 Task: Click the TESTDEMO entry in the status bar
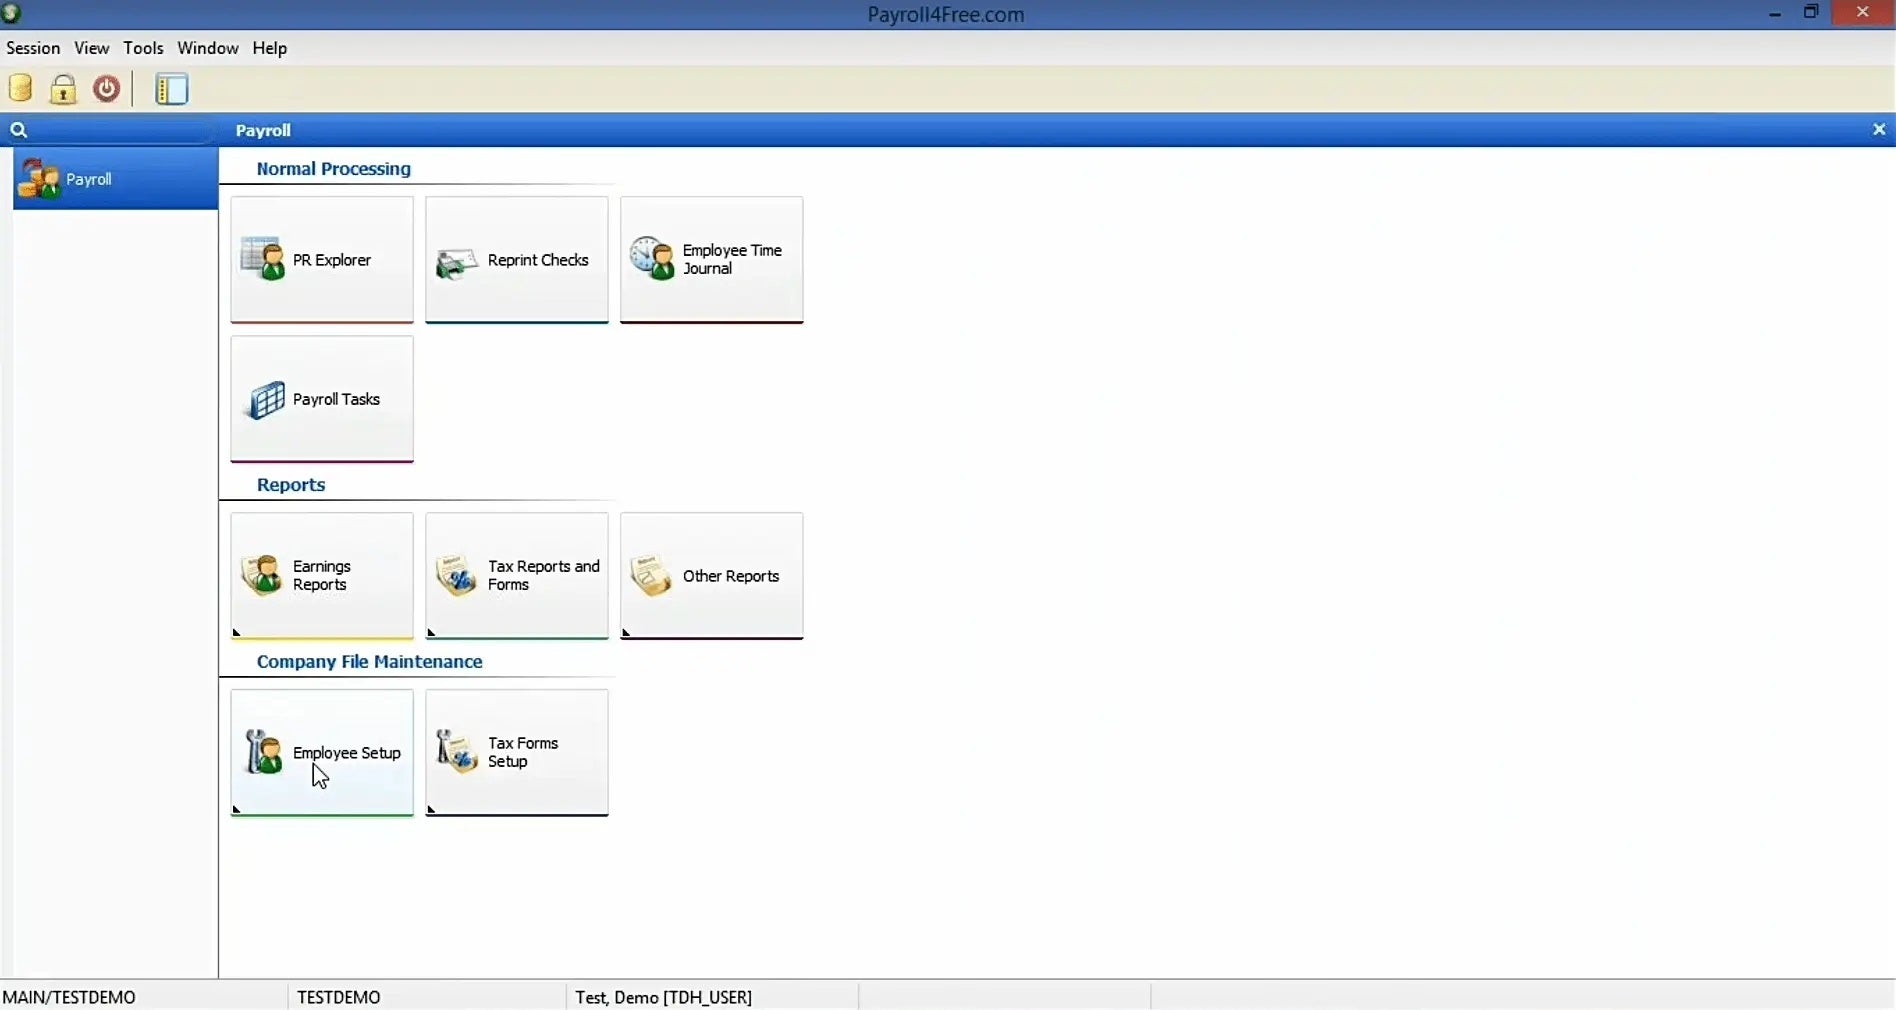[338, 996]
